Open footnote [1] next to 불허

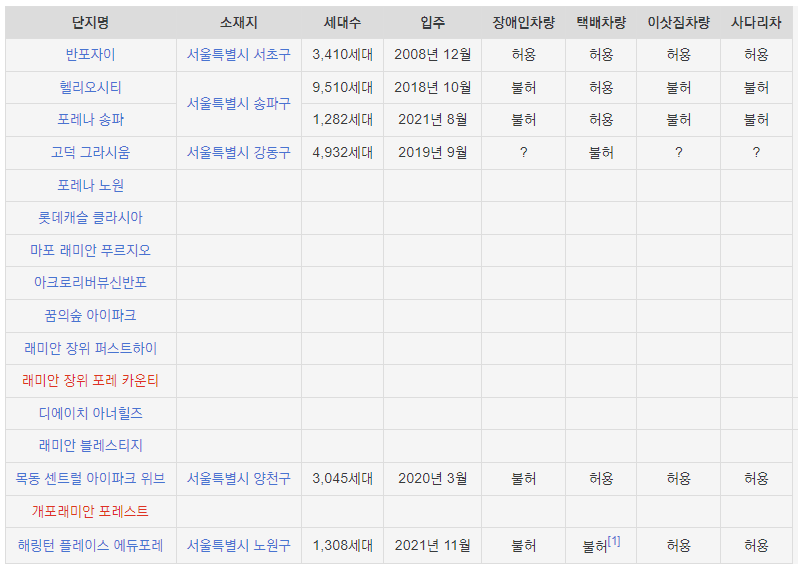614,541
